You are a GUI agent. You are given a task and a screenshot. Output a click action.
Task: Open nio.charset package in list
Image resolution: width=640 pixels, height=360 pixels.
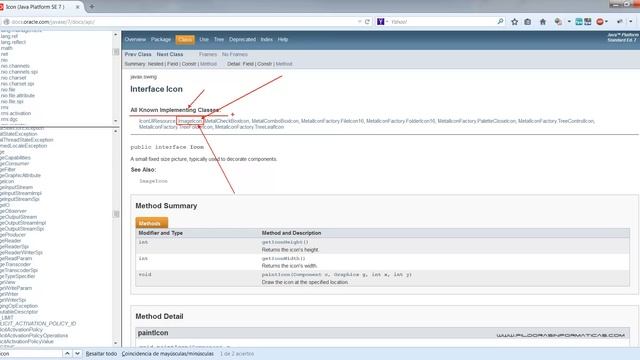coord(13,78)
